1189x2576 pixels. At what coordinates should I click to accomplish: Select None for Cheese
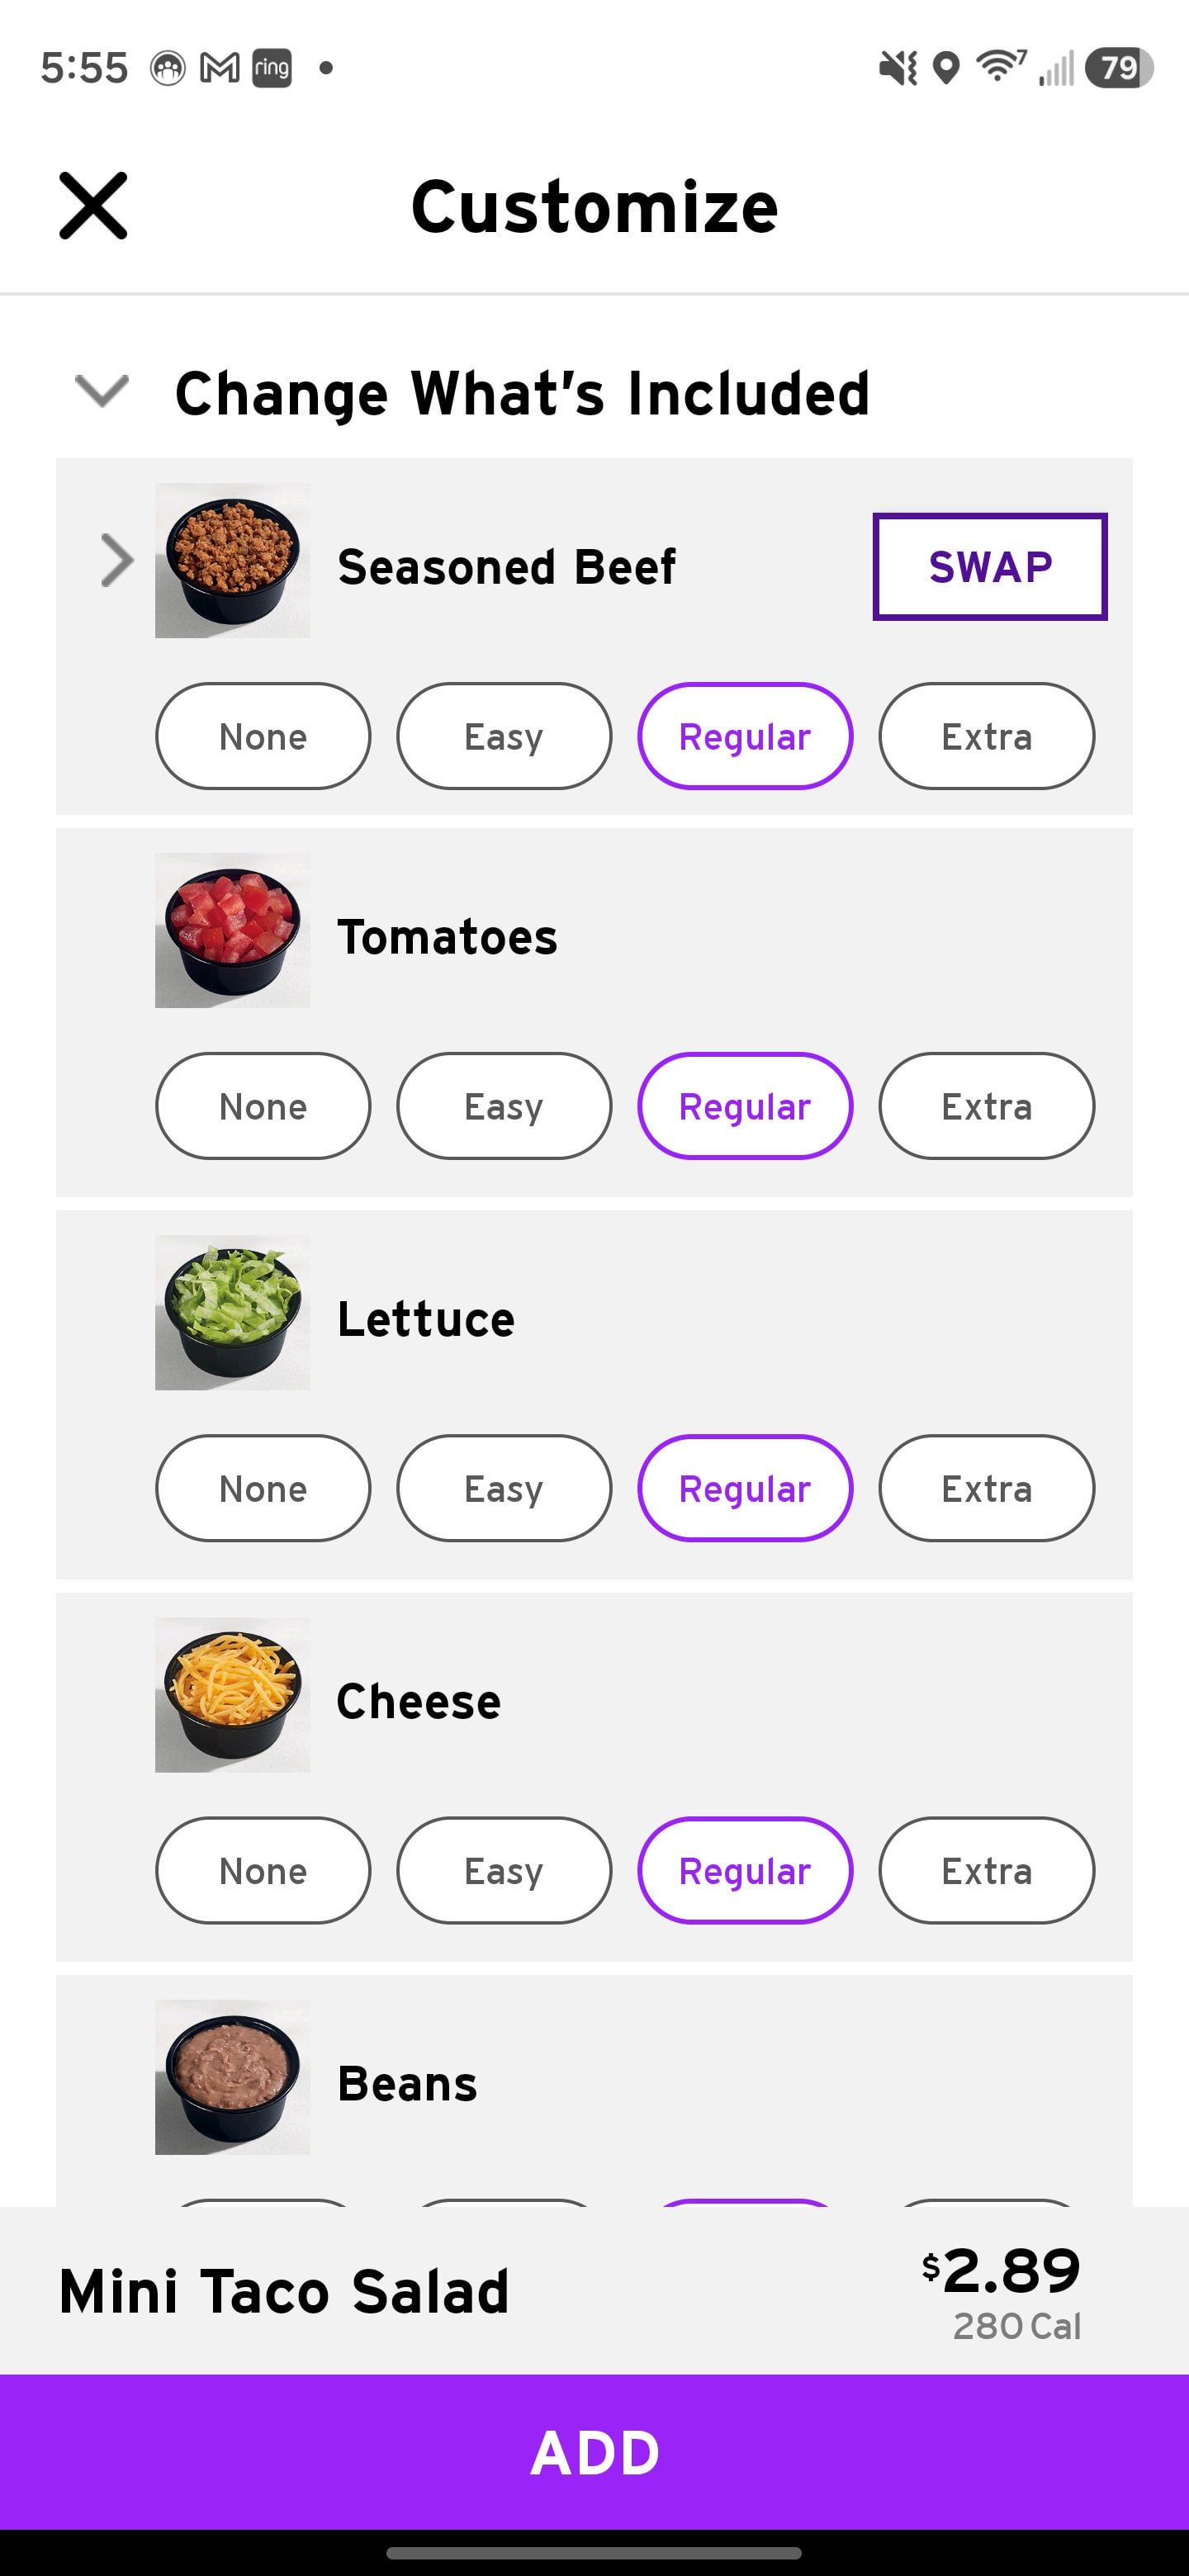click(x=263, y=1871)
